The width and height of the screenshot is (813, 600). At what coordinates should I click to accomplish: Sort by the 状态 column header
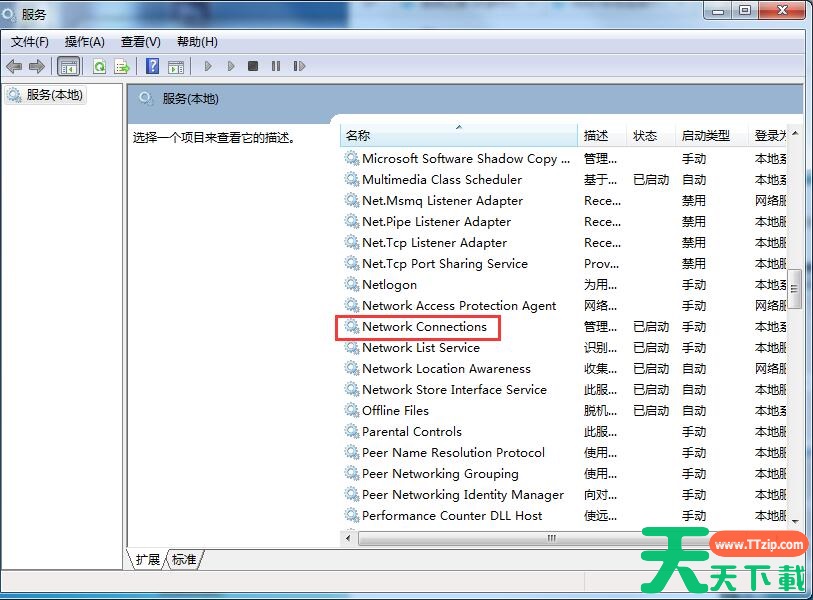[651, 135]
